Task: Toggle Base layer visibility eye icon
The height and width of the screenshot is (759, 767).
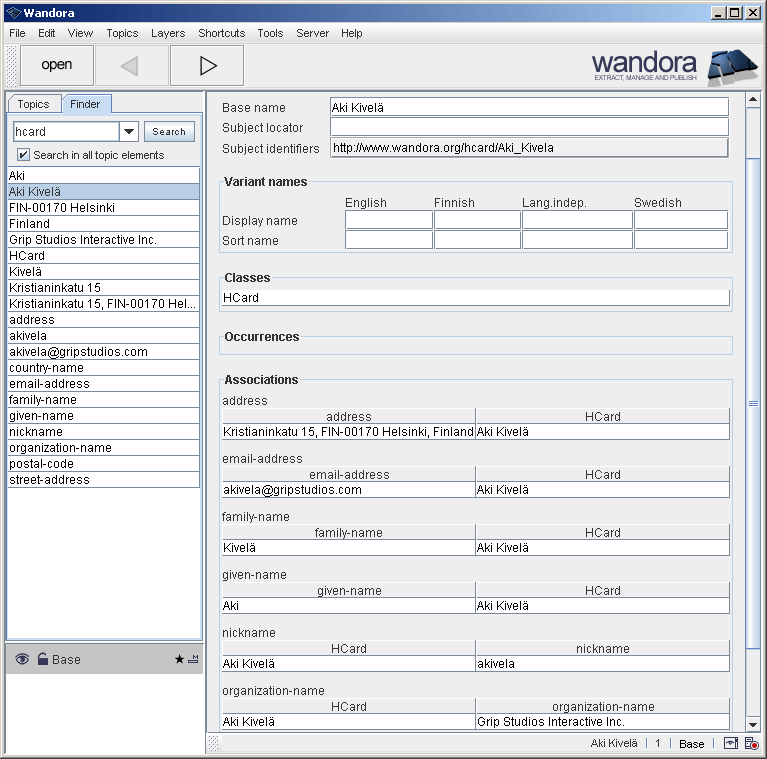Action: 22,659
